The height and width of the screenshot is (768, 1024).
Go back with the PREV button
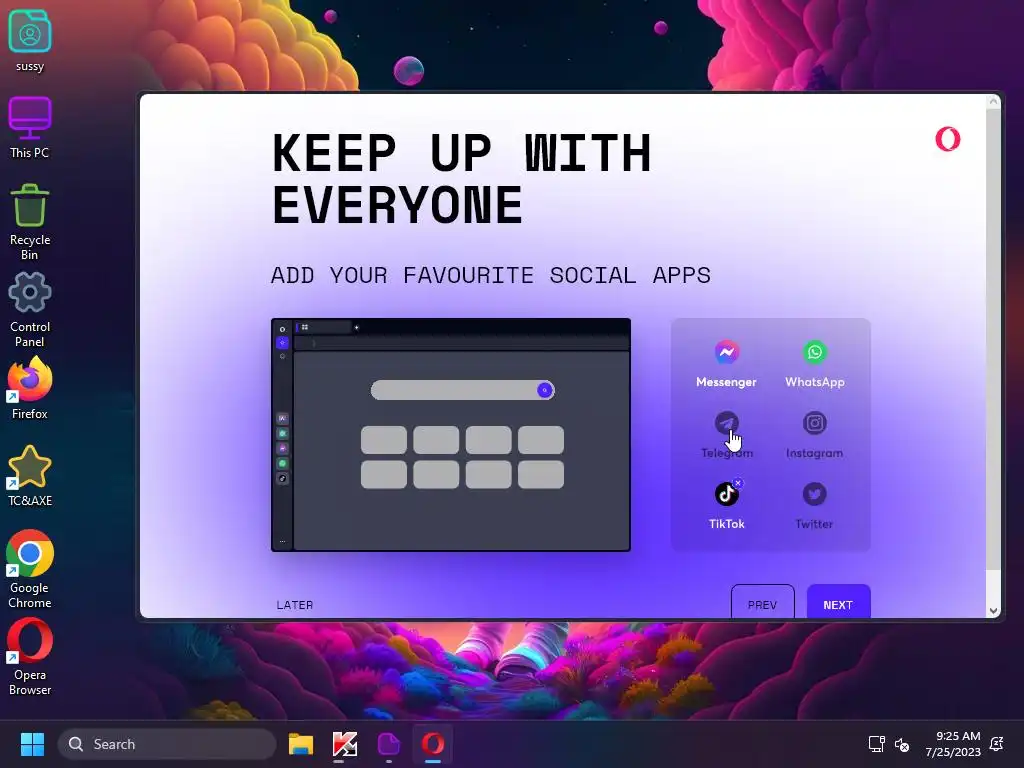point(763,601)
